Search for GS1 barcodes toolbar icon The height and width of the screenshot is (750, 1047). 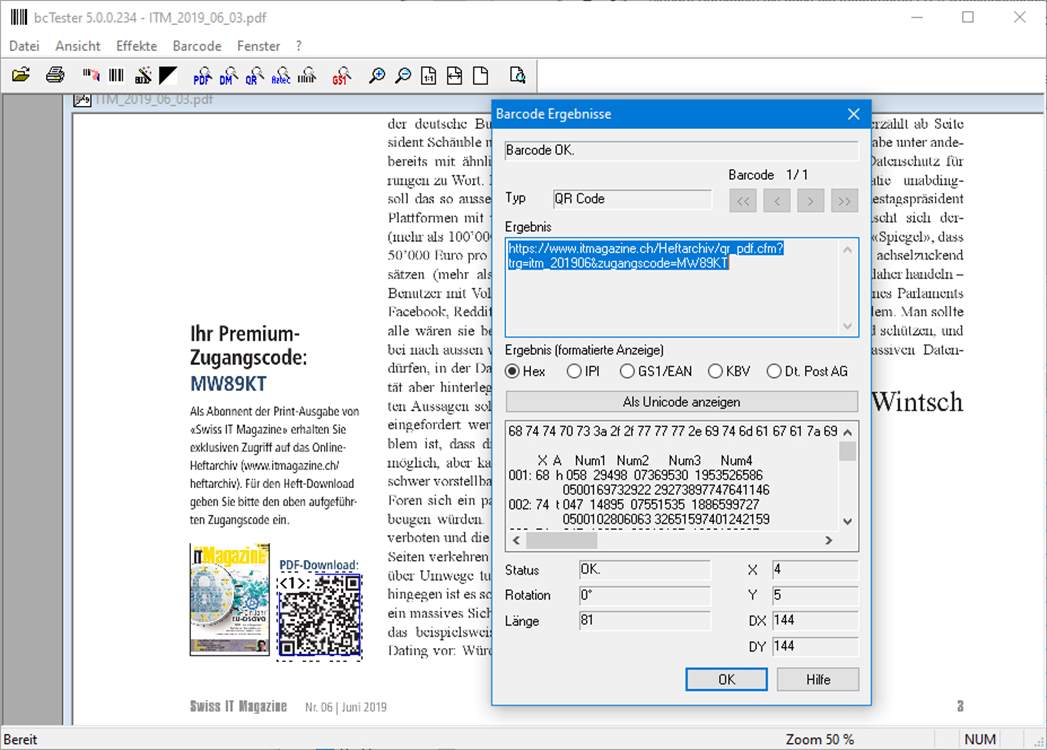tap(342, 75)
